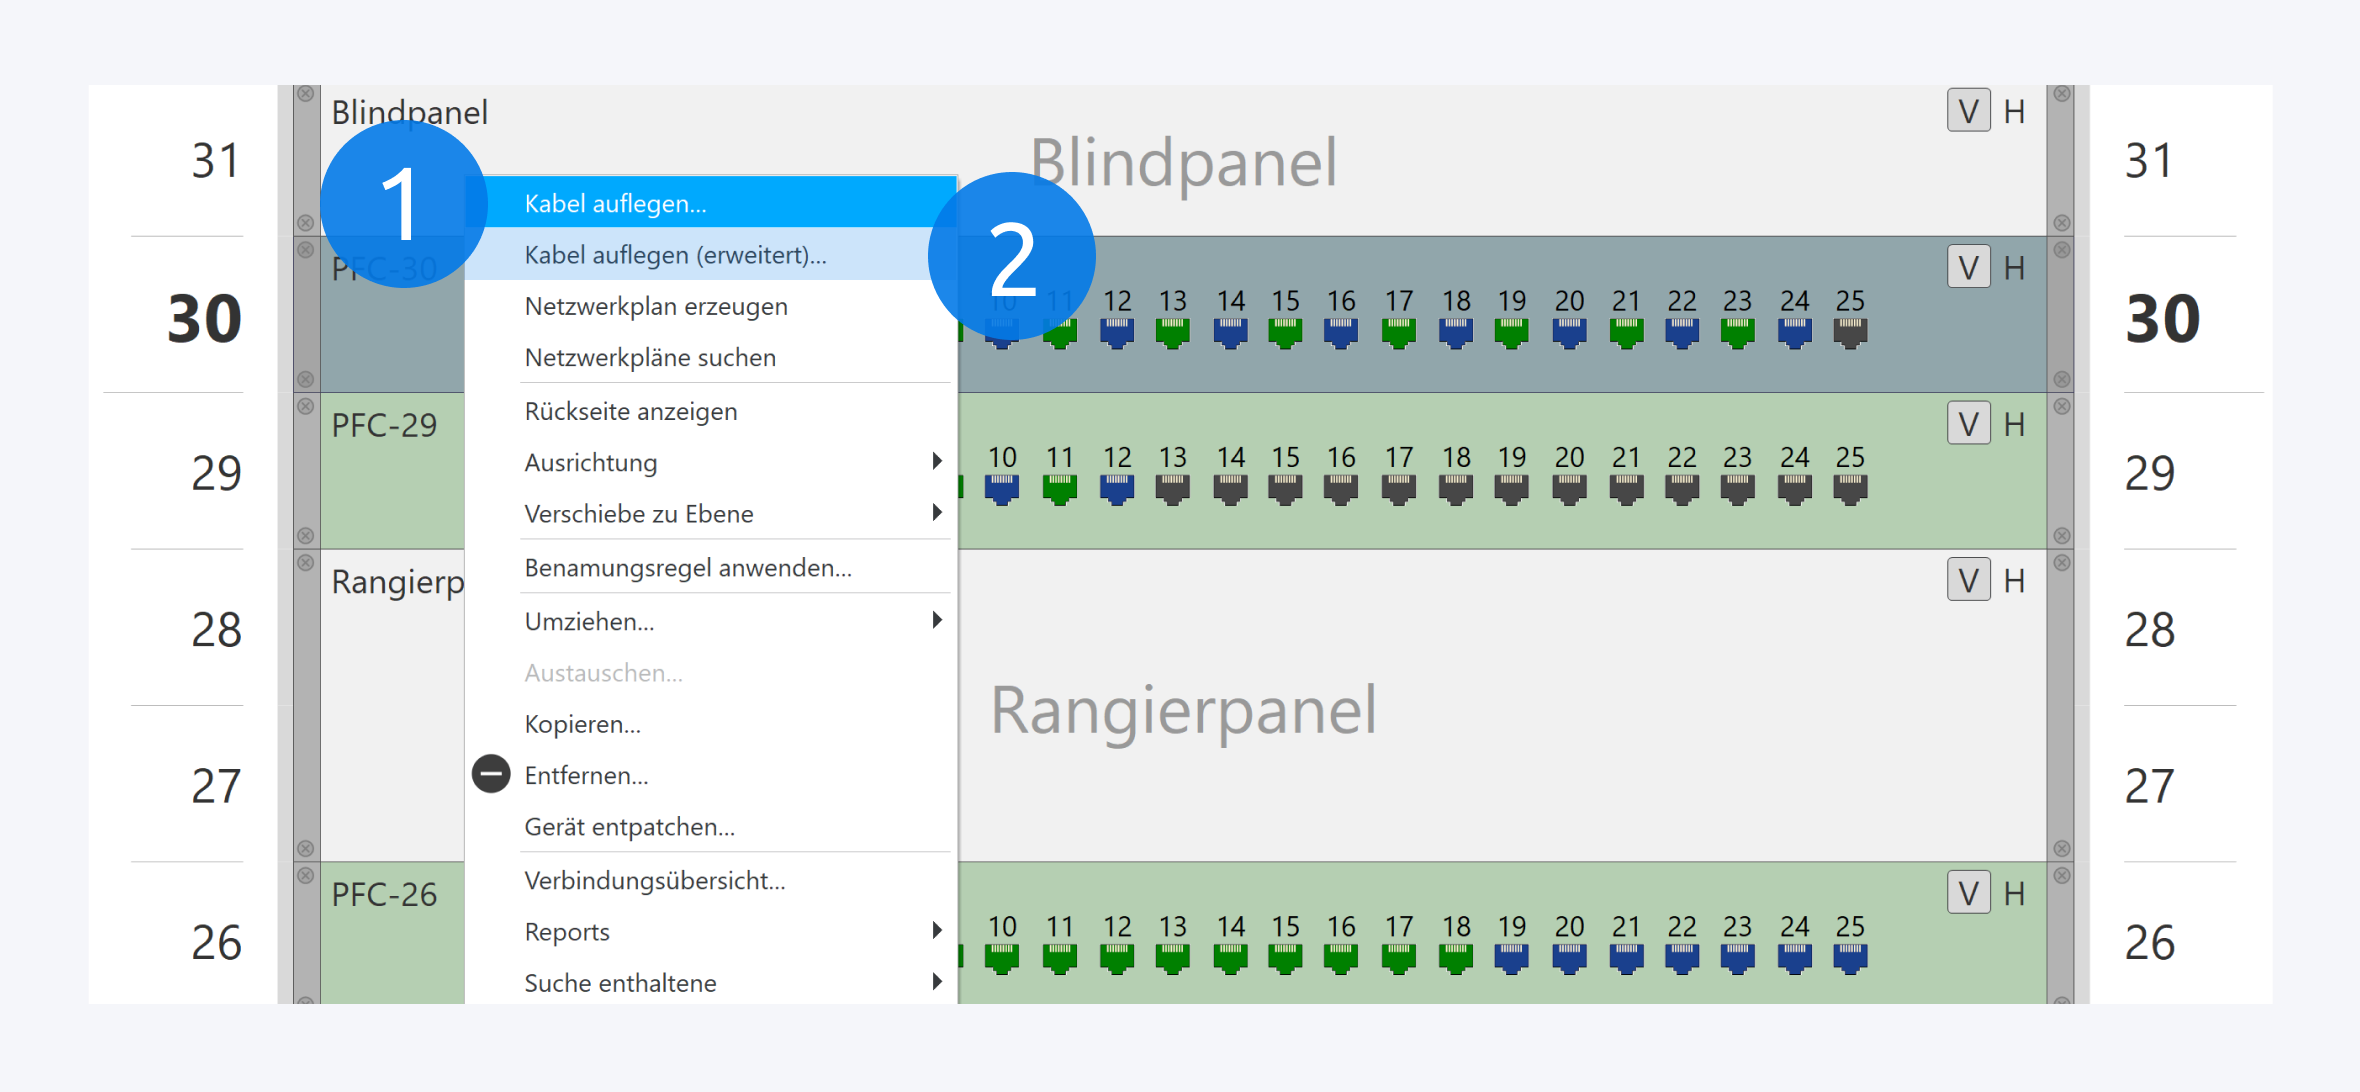Screen dimensions: 2360x1092
Task: Click the minus icon next to Entfernen
Action: click(491, 775)
